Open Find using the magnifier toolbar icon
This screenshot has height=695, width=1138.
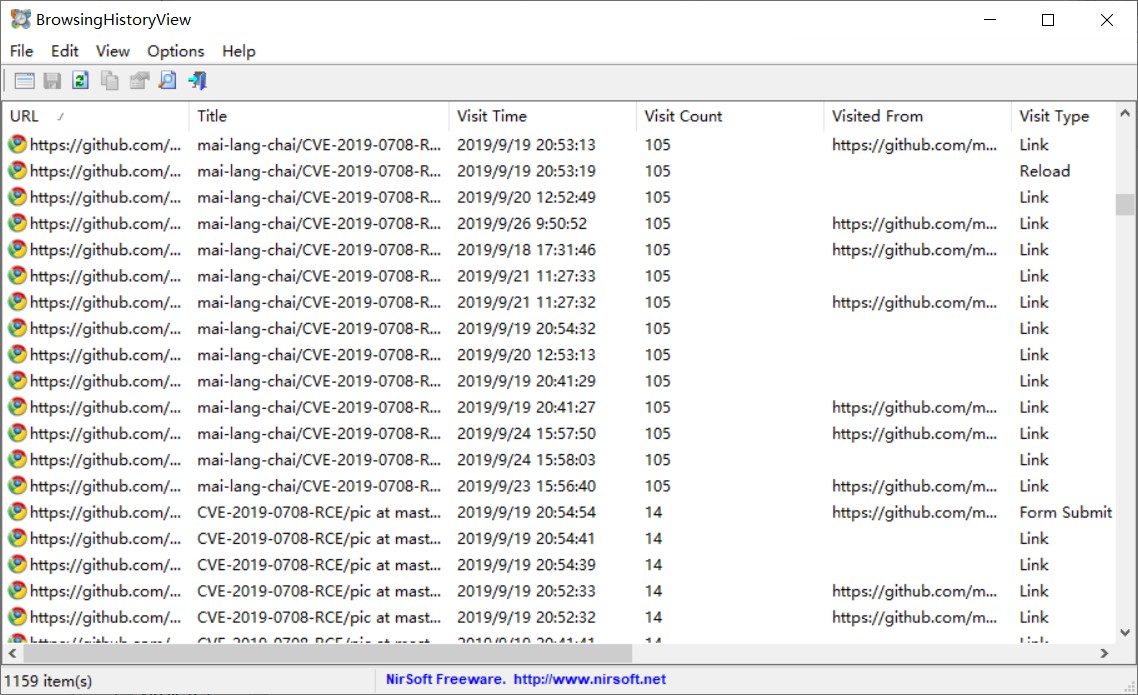(x=168, y=81)
